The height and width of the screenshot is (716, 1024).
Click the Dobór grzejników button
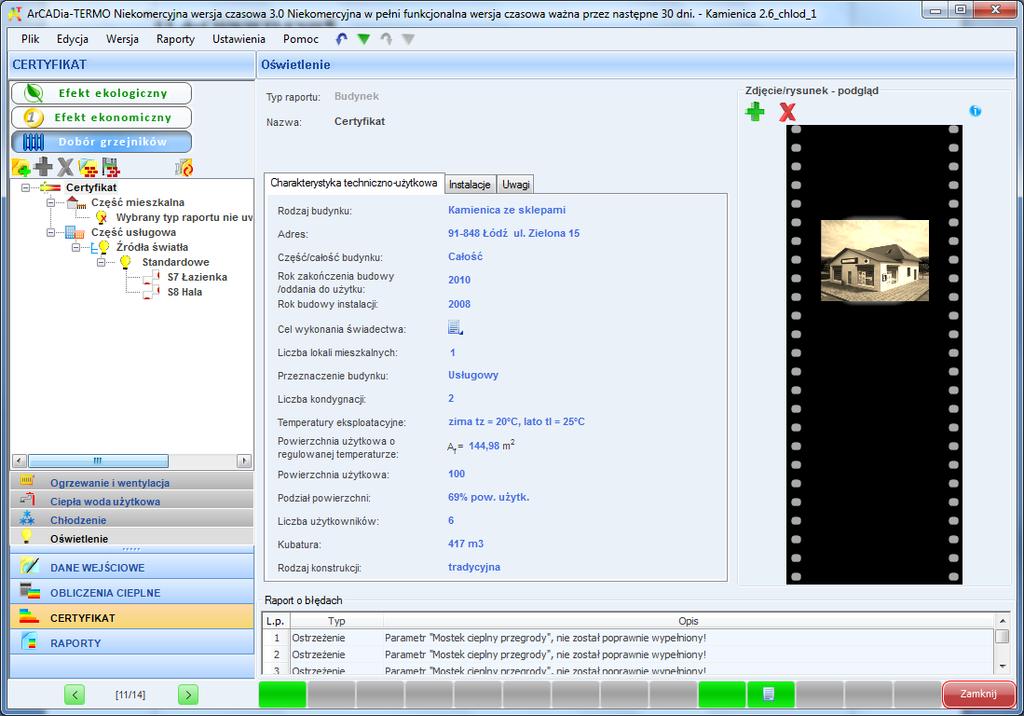(101, 142)
